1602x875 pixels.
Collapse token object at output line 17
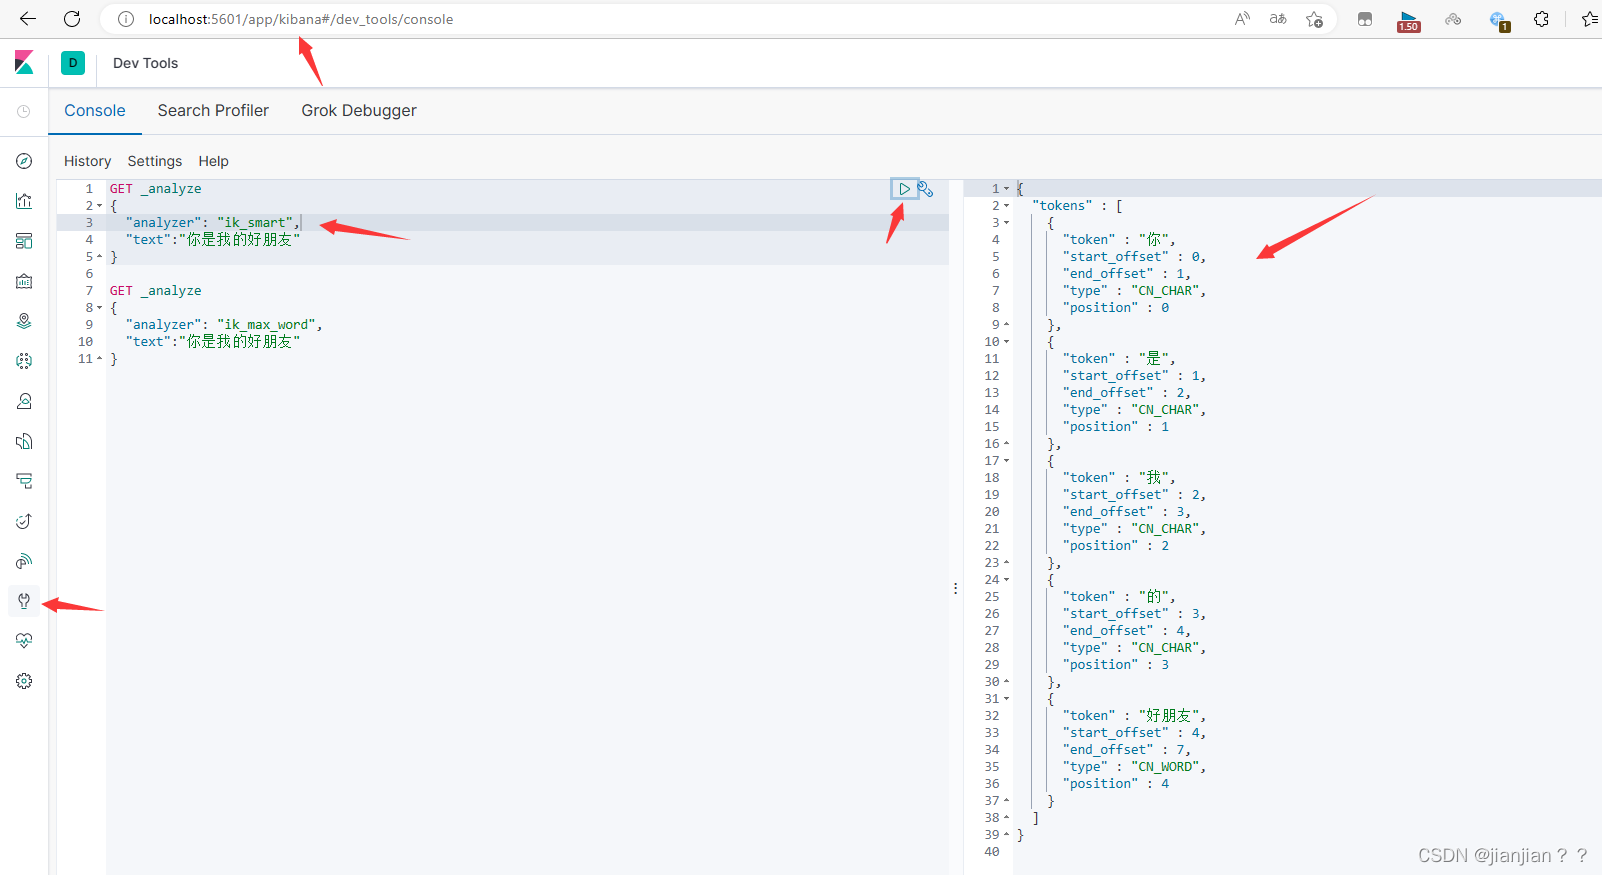click(1007, 461)
